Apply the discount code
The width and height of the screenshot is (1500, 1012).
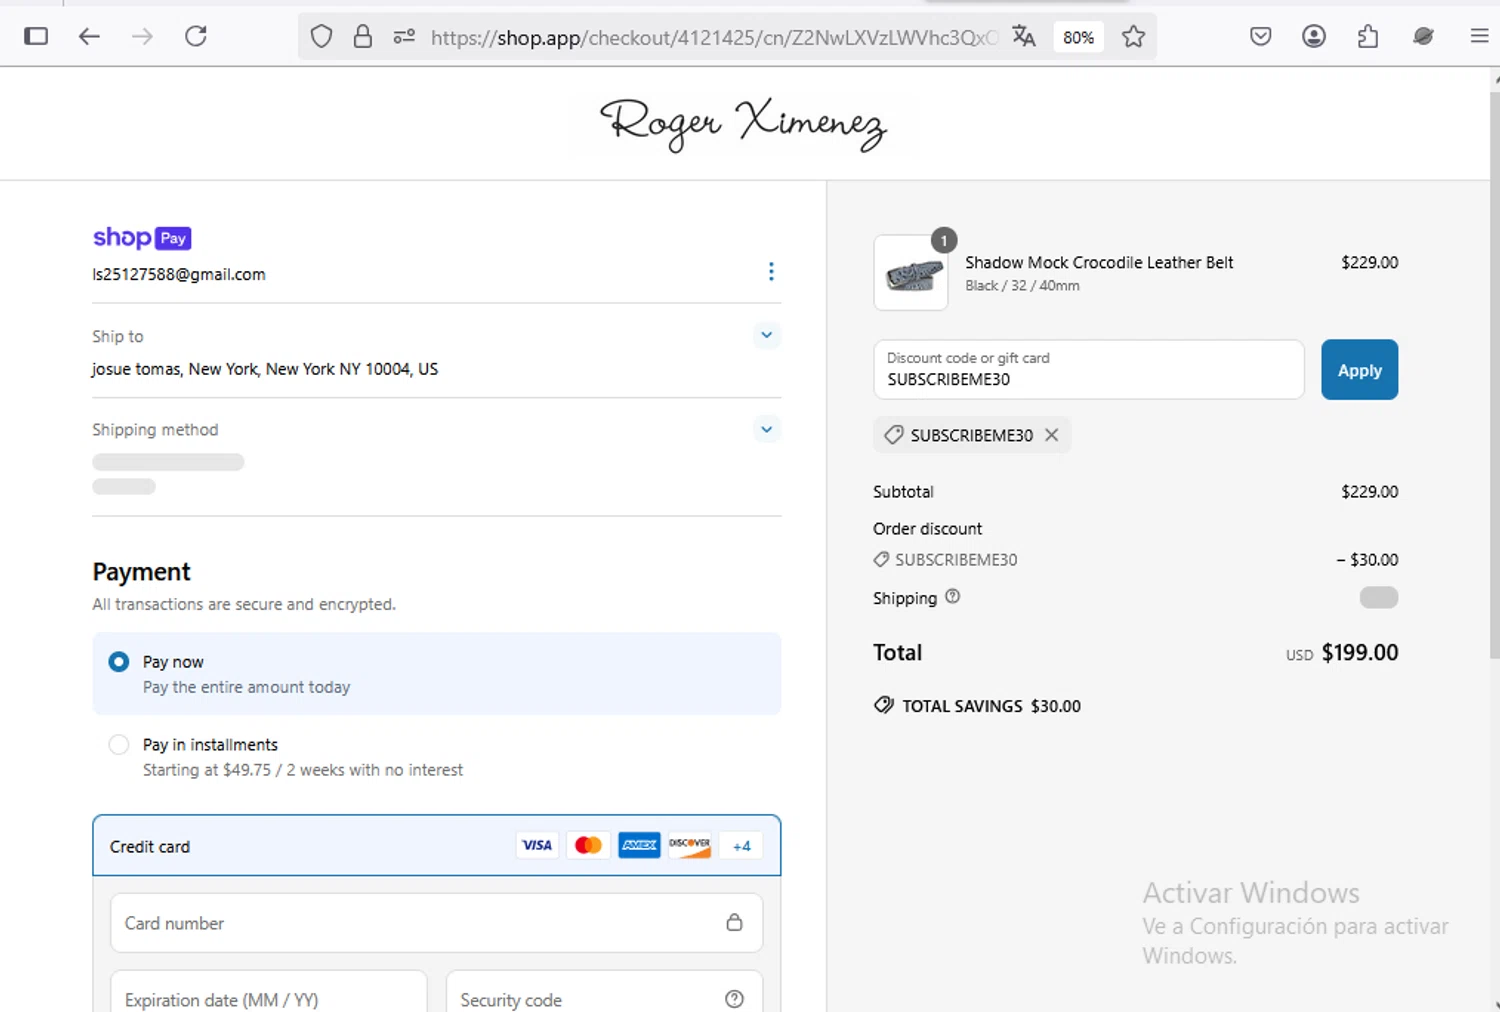(x=1359, y=370)
